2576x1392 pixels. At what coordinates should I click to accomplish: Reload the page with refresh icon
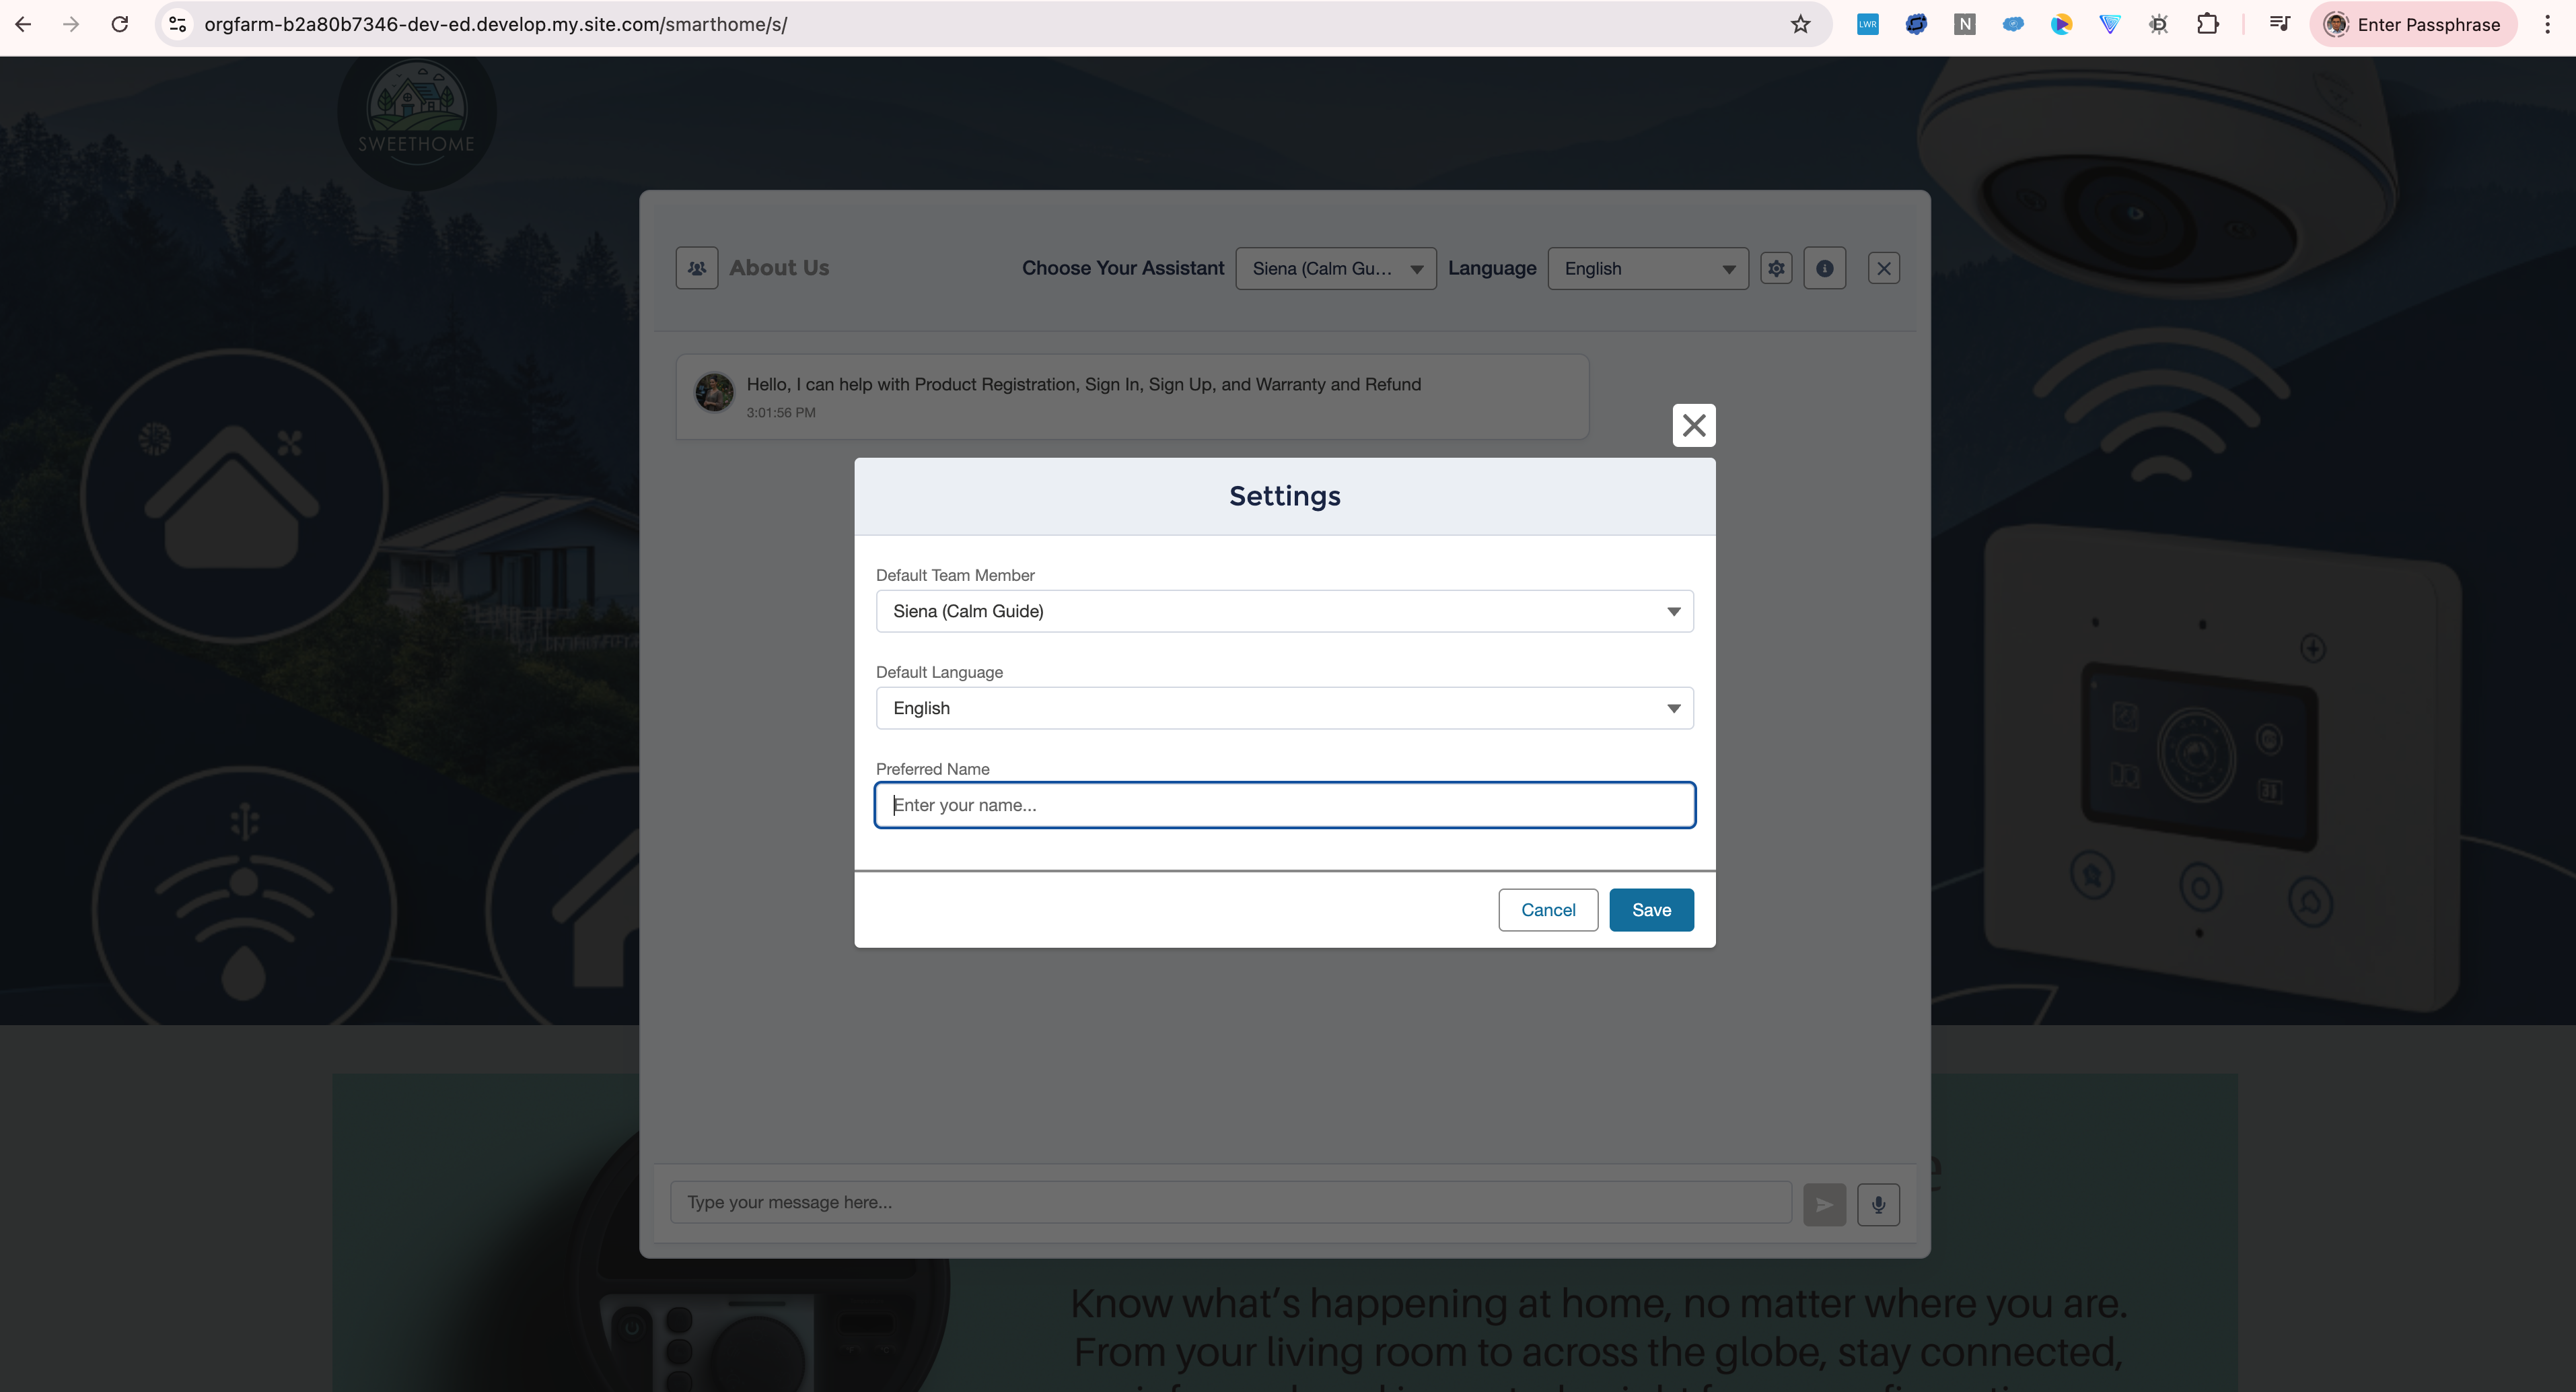(119, 24)
